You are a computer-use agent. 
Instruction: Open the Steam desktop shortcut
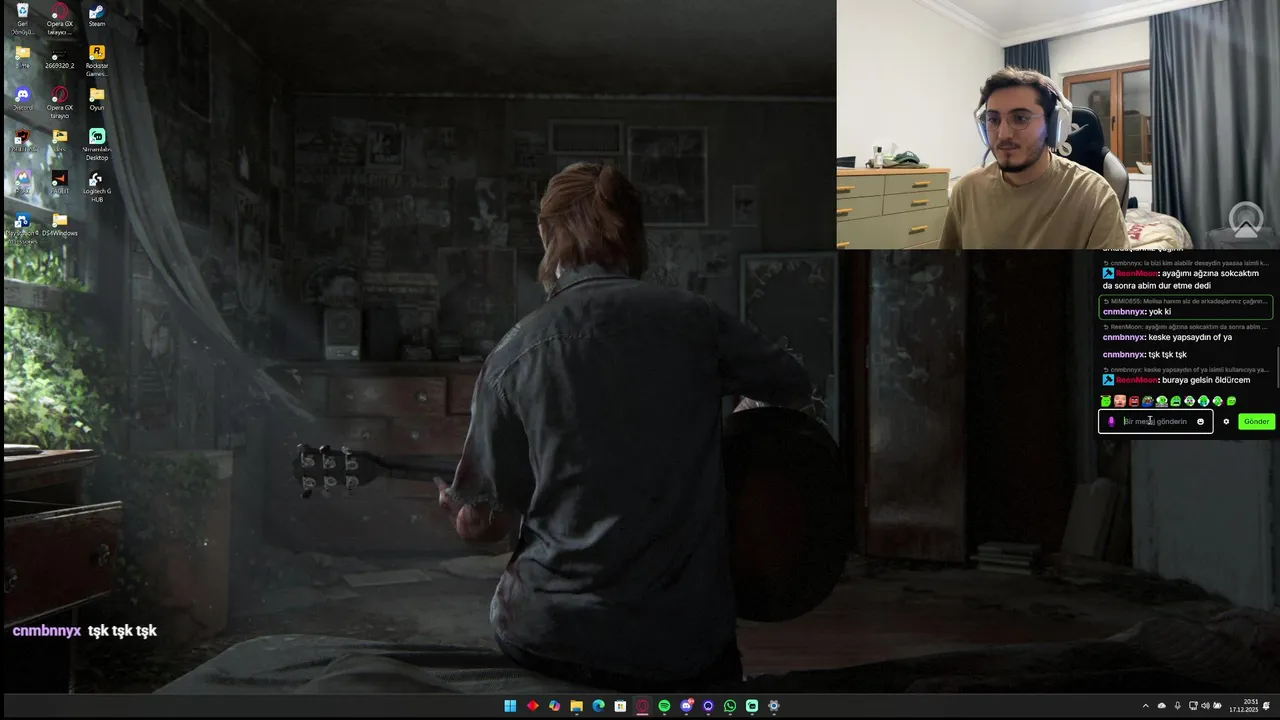pos(96,15)
